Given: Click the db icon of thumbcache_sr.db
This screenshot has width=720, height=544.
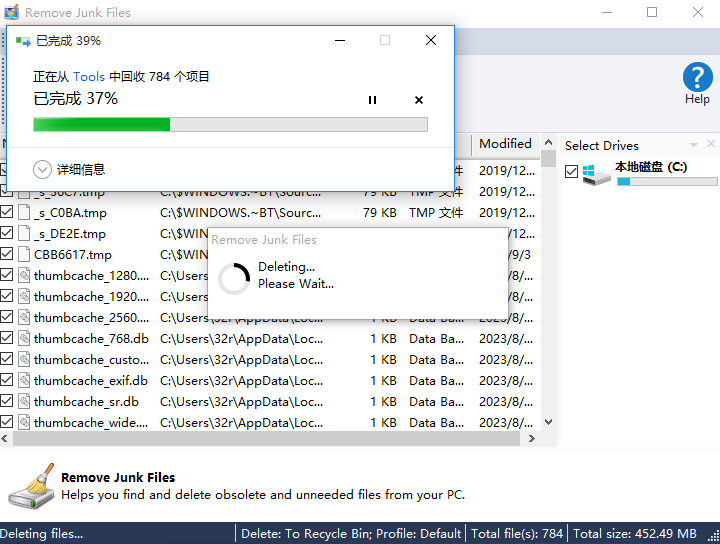Looking at the screenshot, I should point(24,401).
